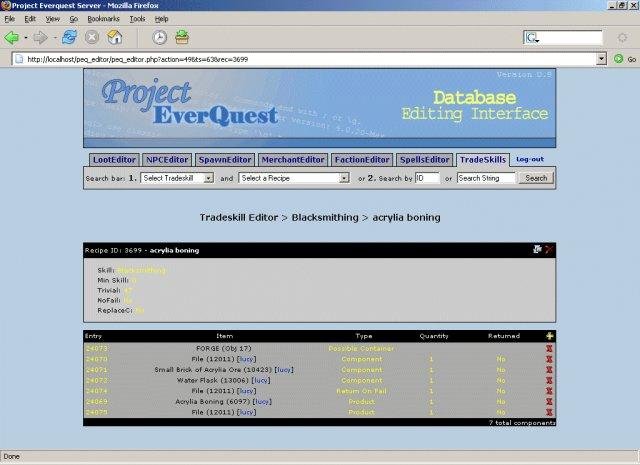Image resolution: width=640 pixels, height=465 pixels.
Task: Open lucy link in entry 24074 File row
Action: point(247,391)
